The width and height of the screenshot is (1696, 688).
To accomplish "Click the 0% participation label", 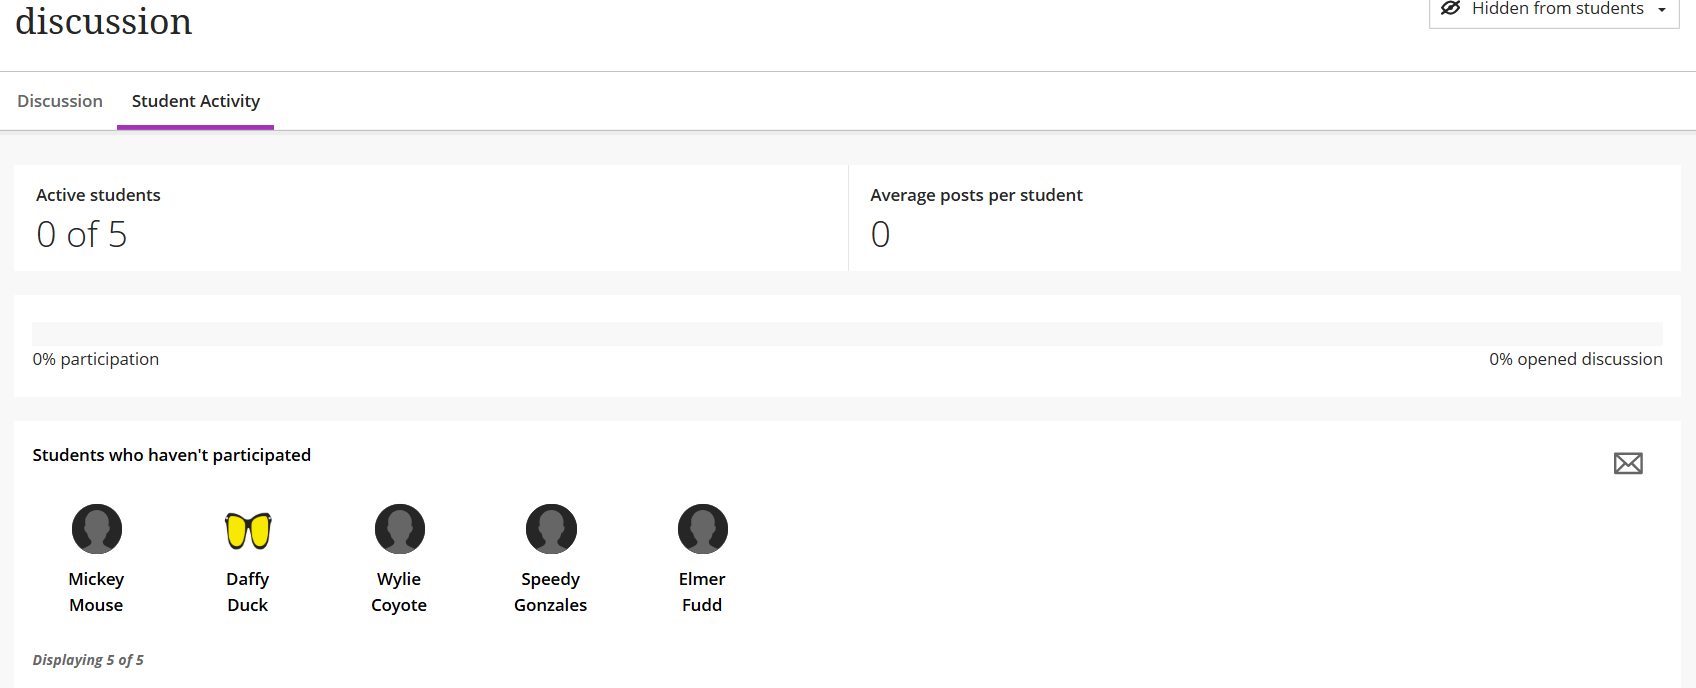I will (x=96, y=358).
